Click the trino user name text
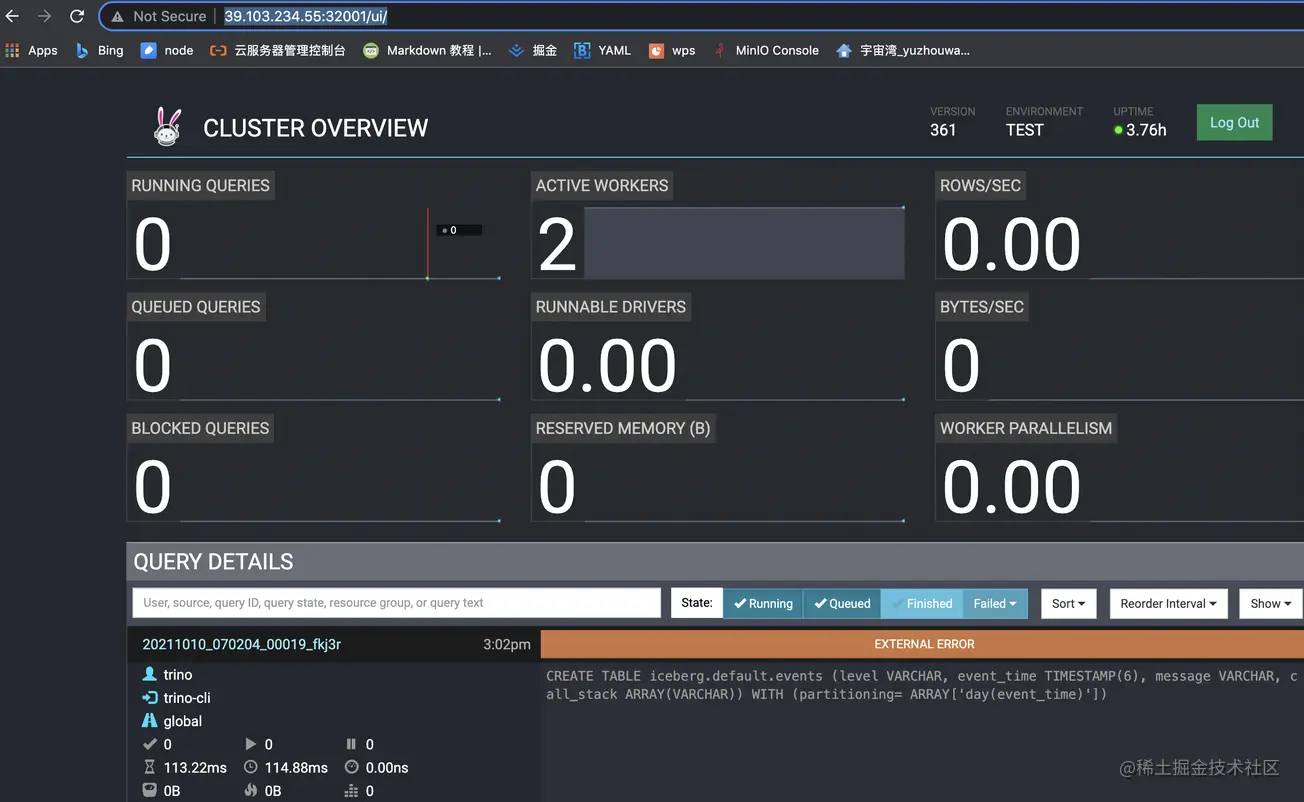 coord(178,675)
